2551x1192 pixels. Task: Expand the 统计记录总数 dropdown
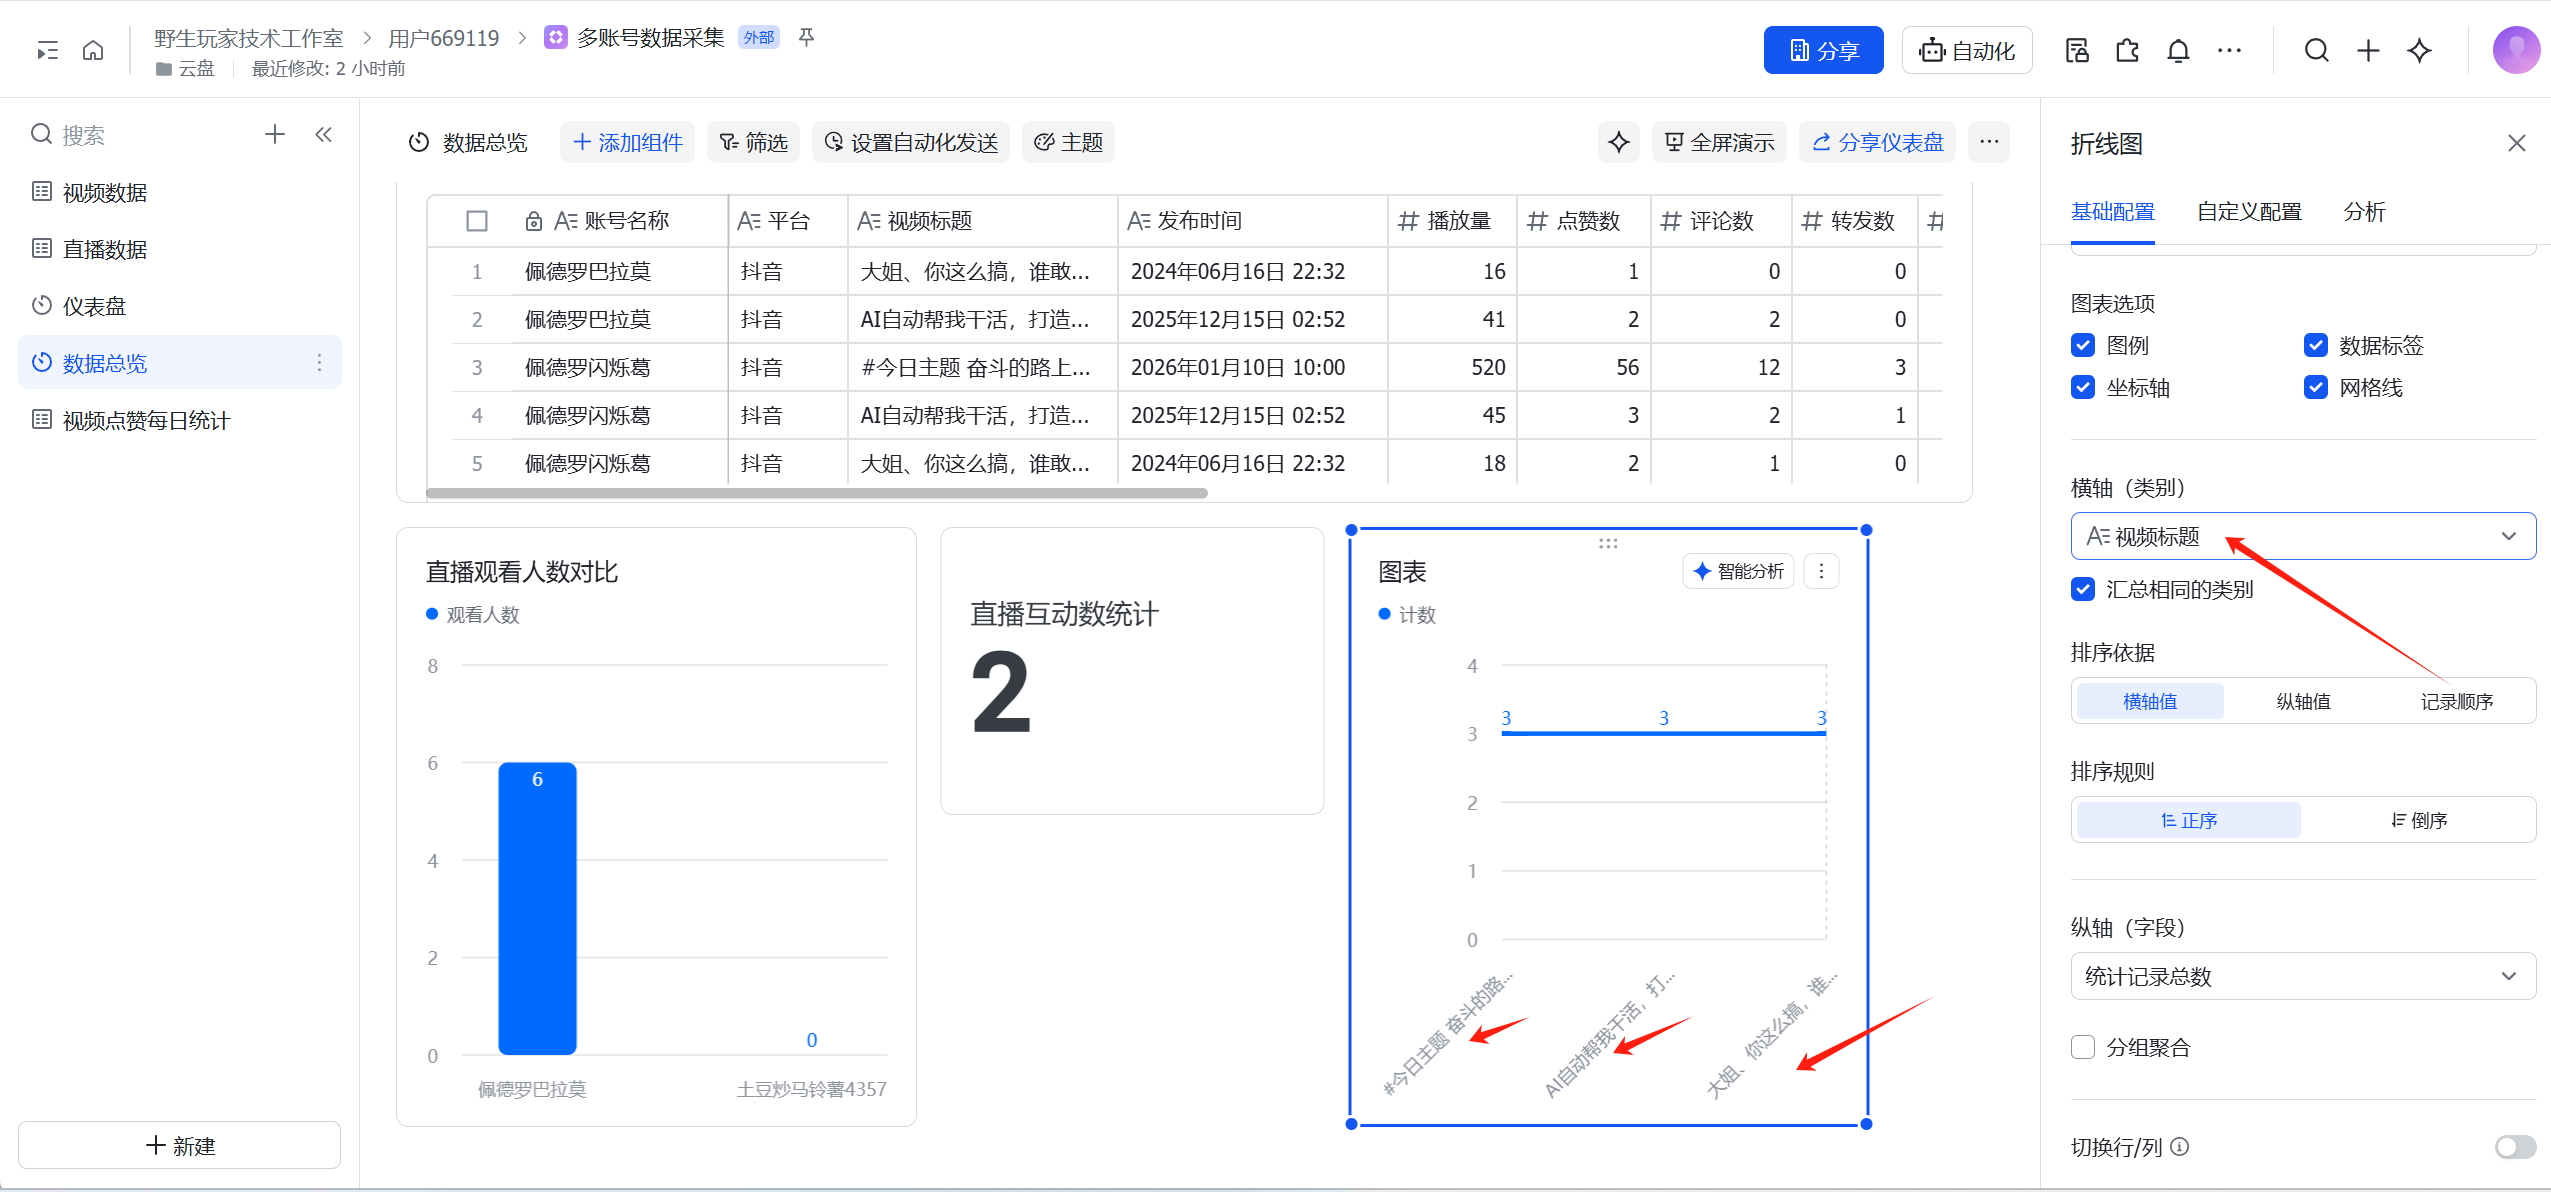tap(2302, 976)
